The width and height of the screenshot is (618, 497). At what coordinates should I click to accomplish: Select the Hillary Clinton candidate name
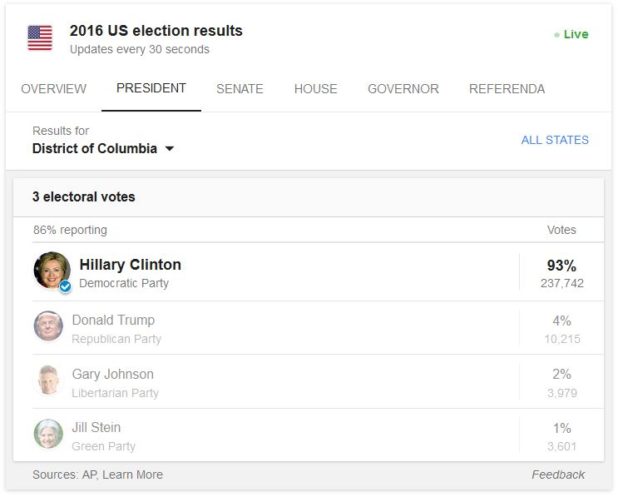pos(130,264)
